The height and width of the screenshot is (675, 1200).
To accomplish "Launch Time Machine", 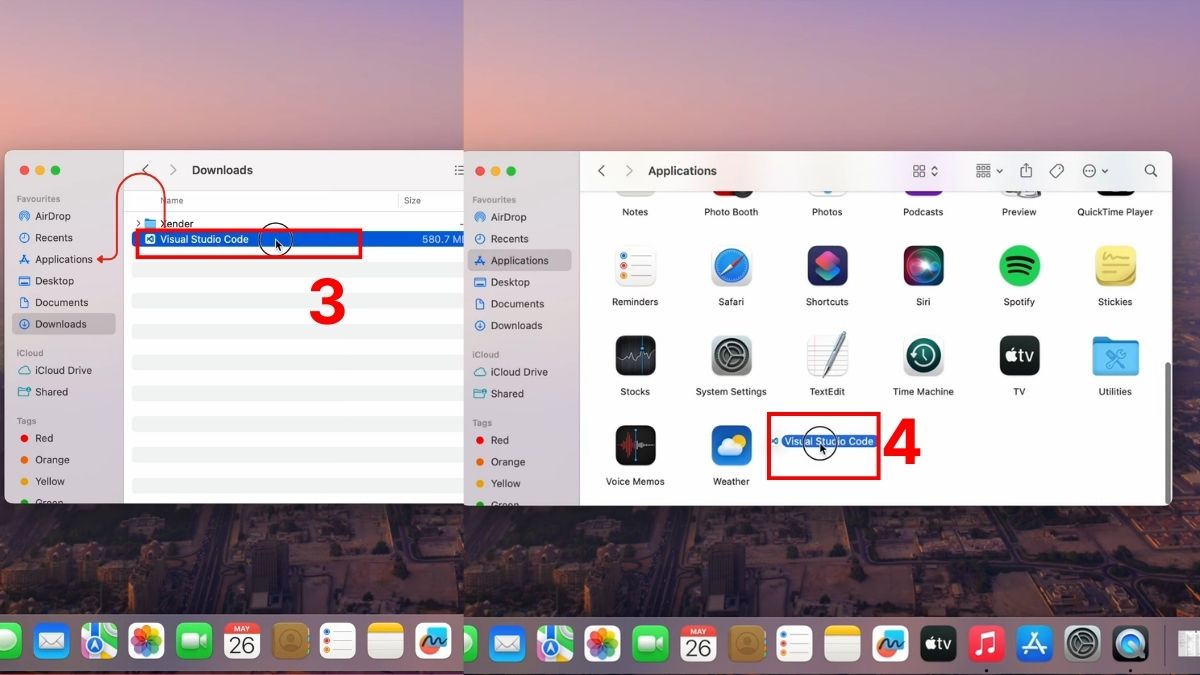I will click(923, 356).
